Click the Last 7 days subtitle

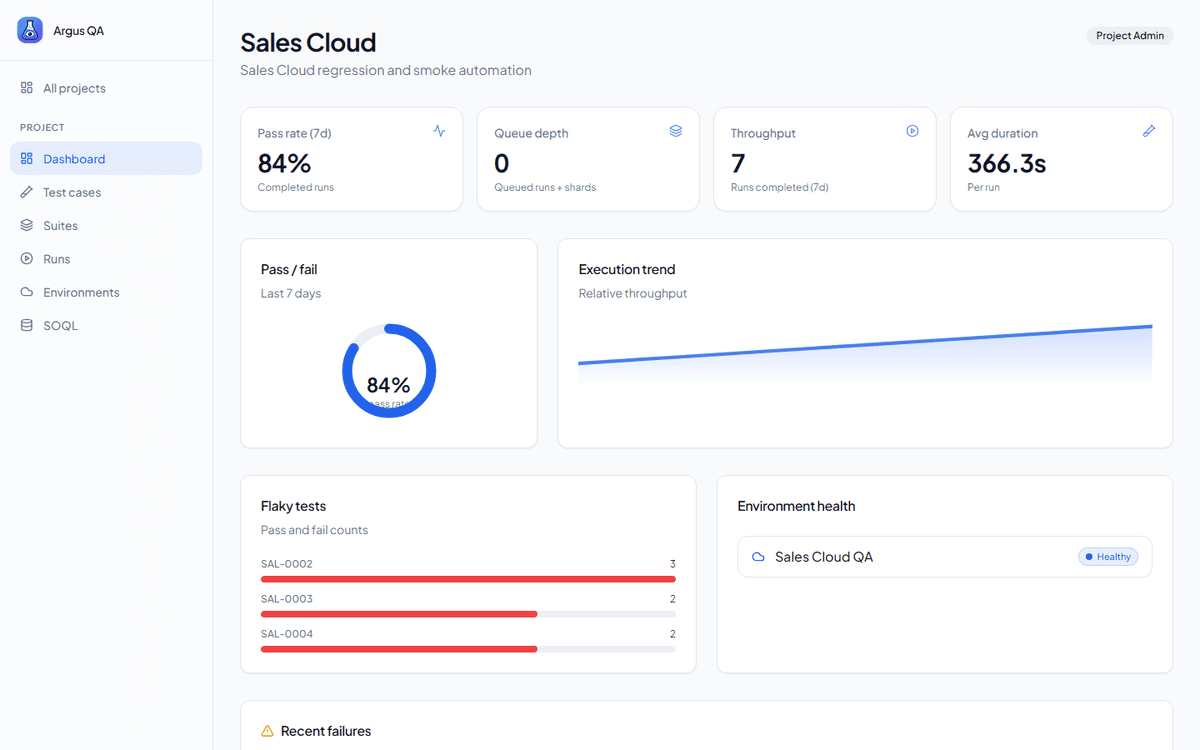[x=291, y=293]
